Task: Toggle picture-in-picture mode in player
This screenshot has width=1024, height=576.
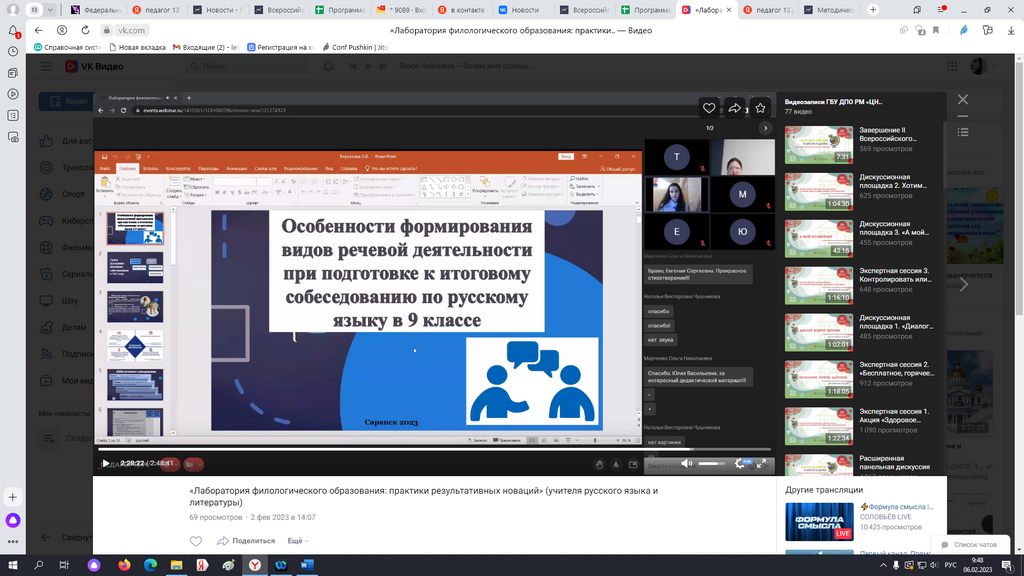Action: tap(633, 464)
